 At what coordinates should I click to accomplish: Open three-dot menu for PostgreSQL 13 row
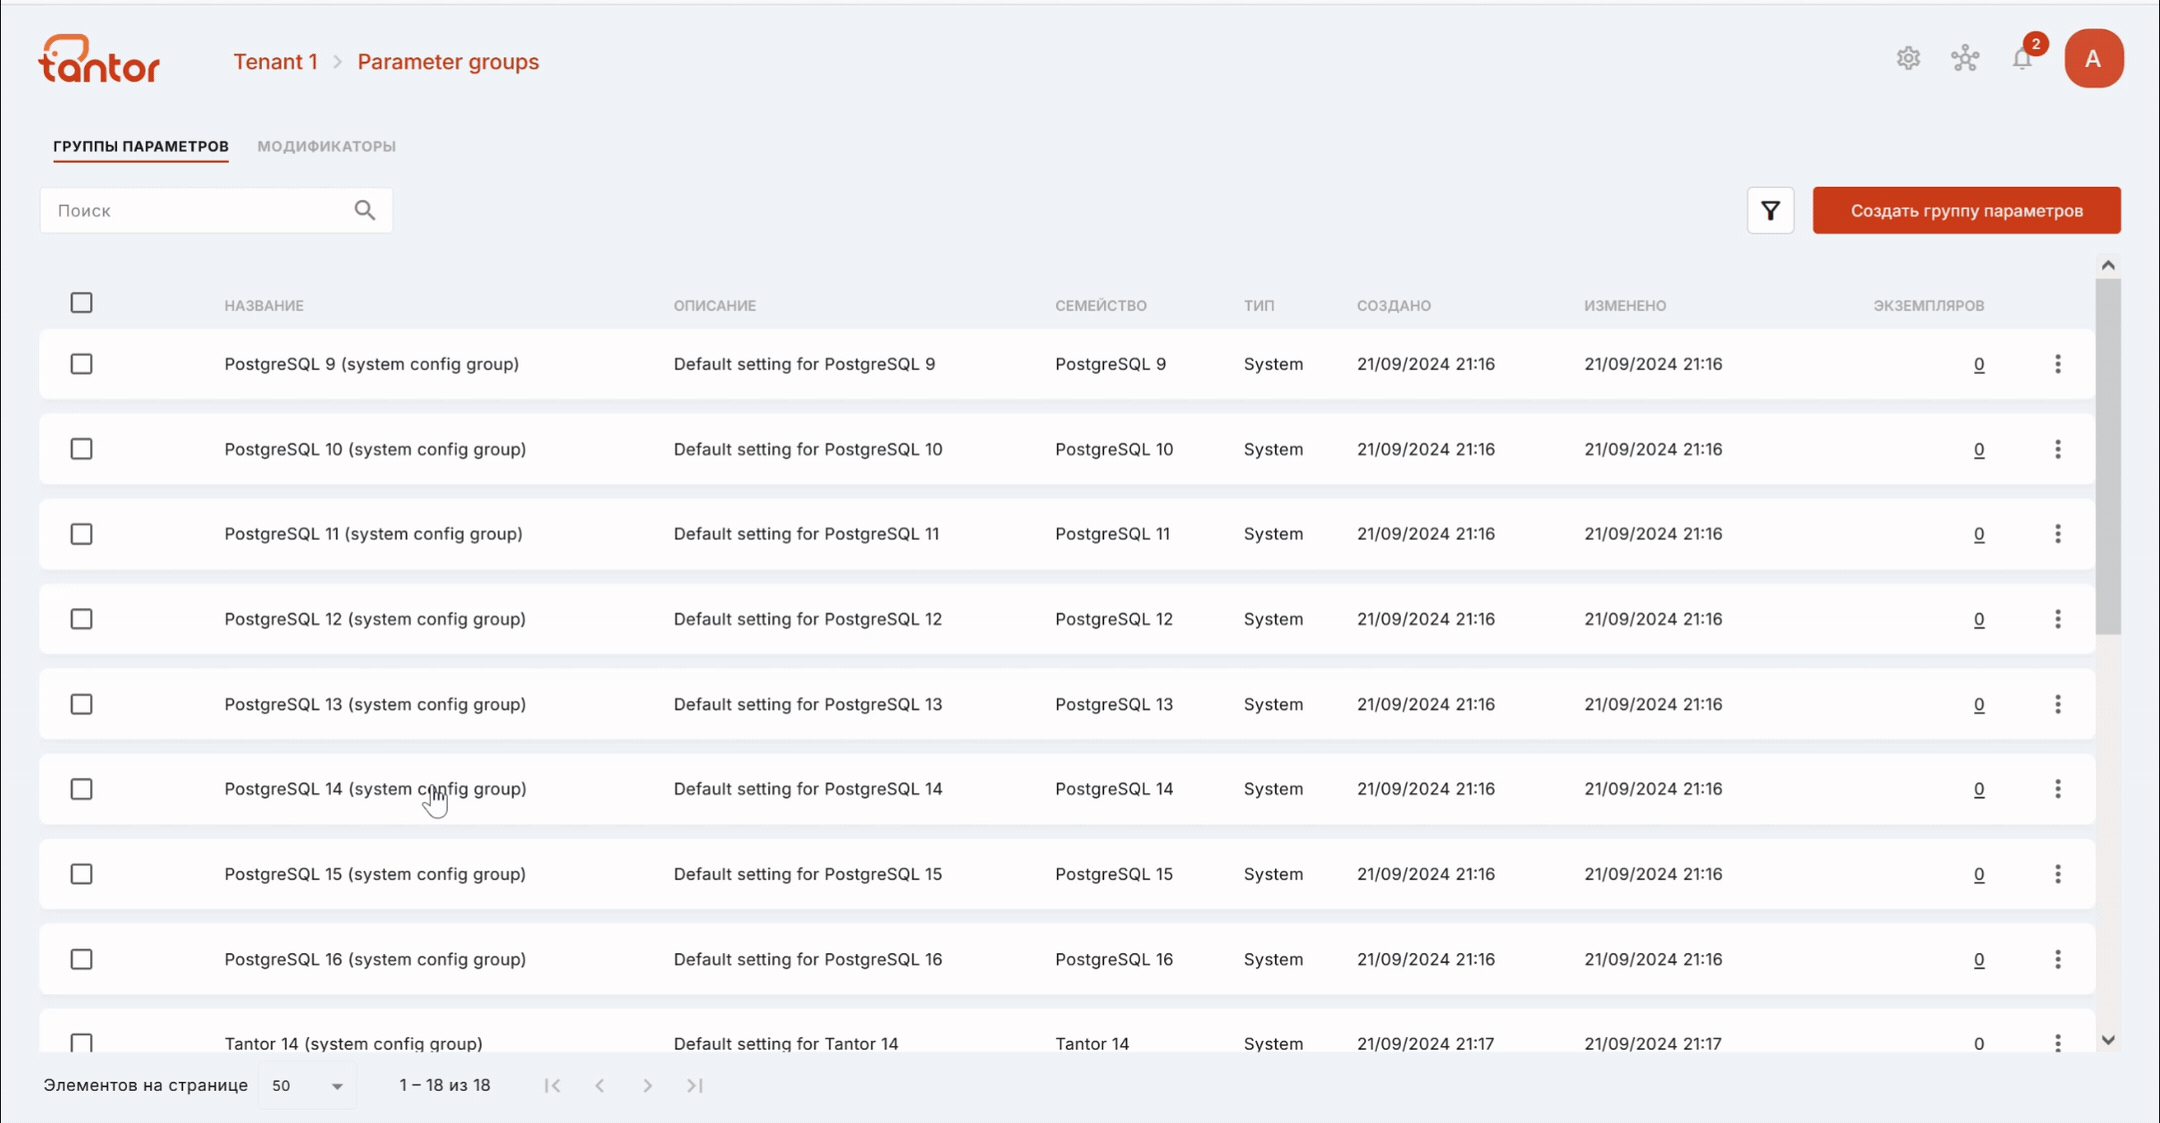click(x=2058, y=704)
